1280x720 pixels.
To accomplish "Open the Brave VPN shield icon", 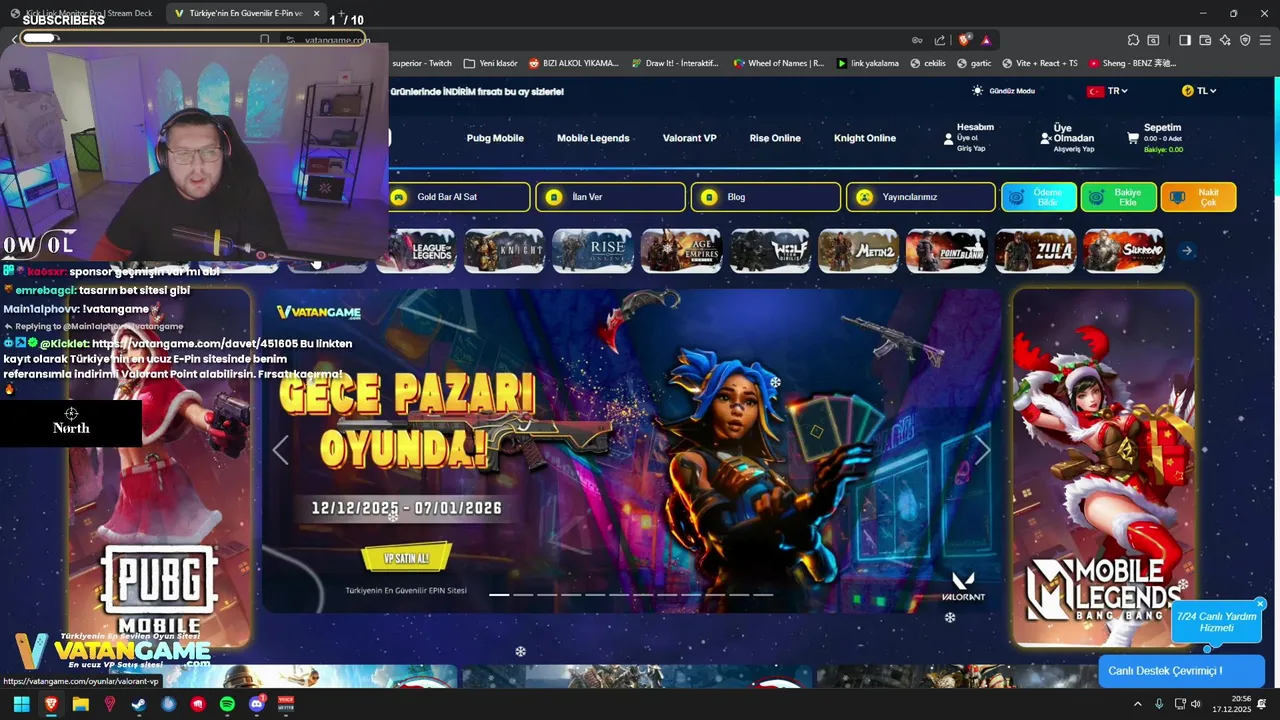I will pos(1245,40).
